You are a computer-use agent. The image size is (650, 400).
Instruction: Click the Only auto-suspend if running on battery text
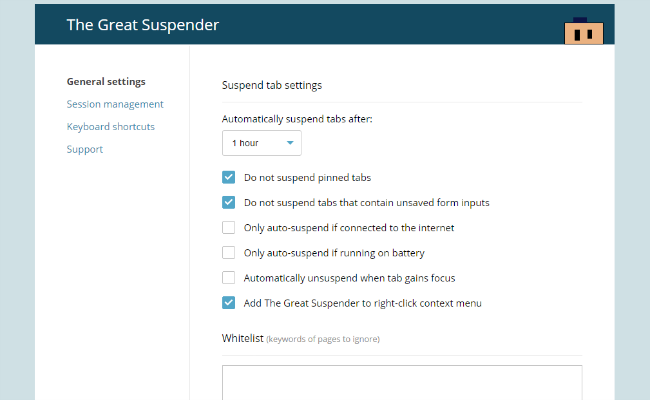point(334,253)
